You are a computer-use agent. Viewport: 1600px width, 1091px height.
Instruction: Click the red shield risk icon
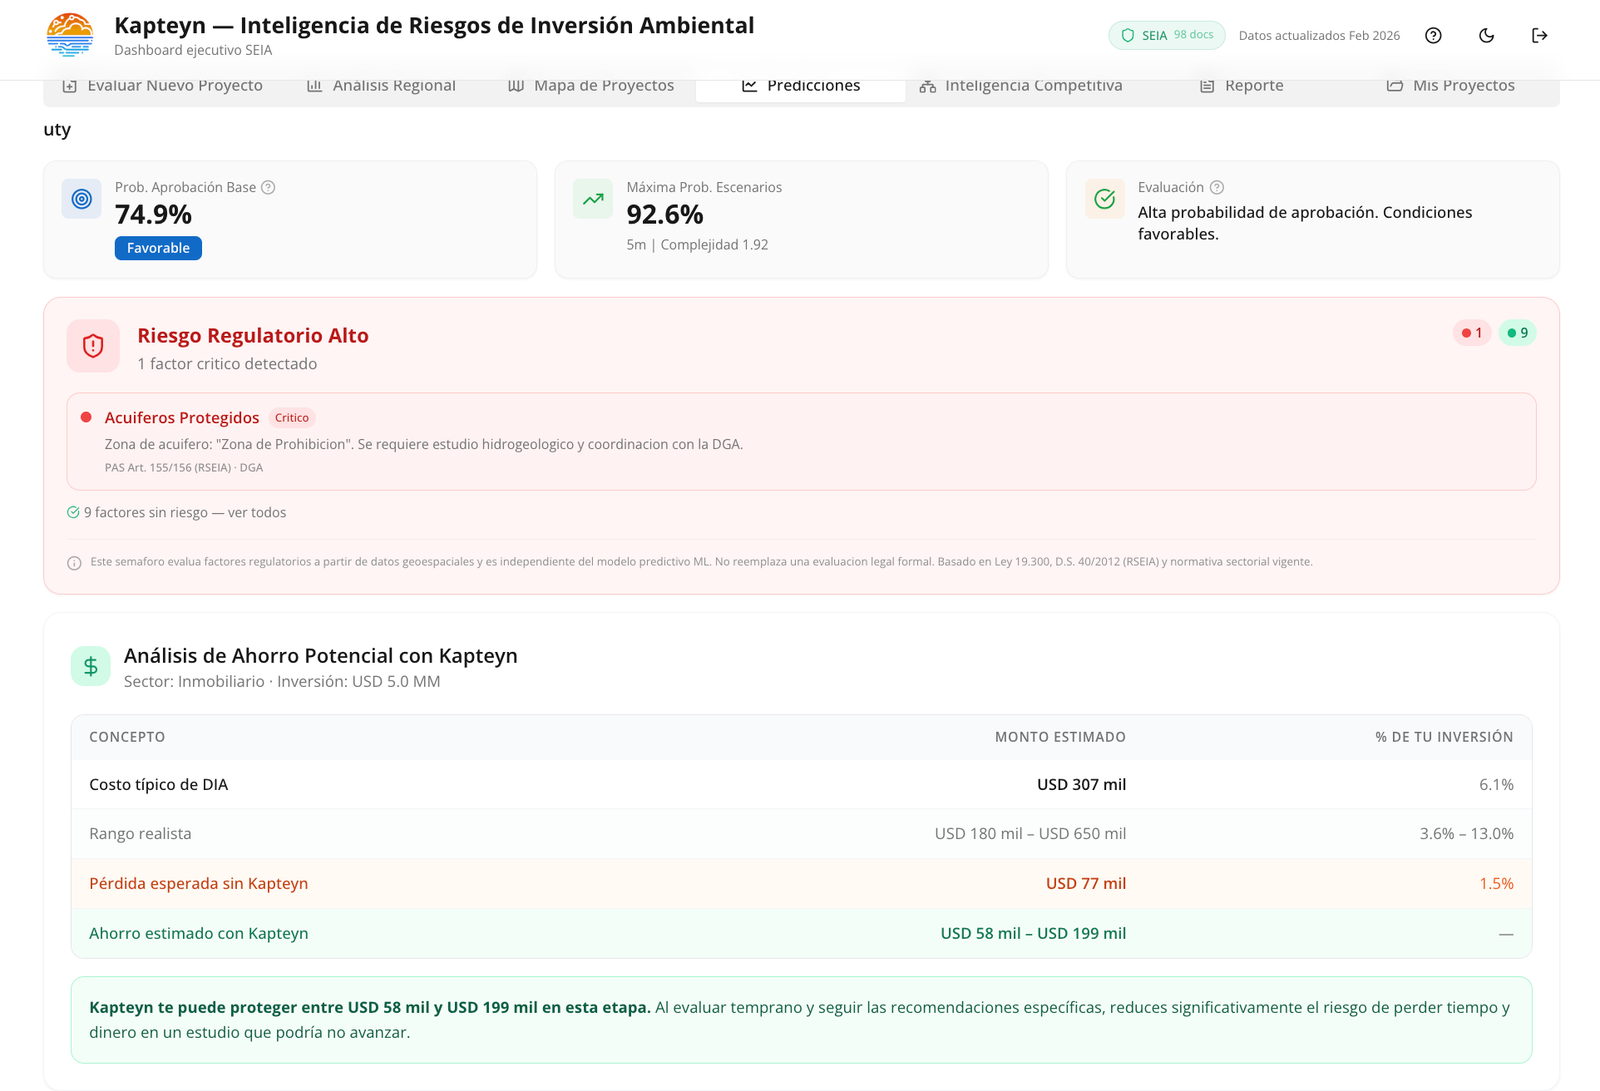coord(93,346)
